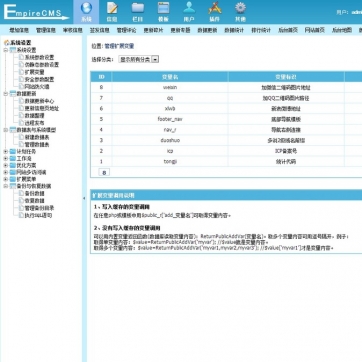The height and width of the screenshot is (362, 362).
Task: Open the 插件 tools icon section
Action: click(x=215, y=12)
